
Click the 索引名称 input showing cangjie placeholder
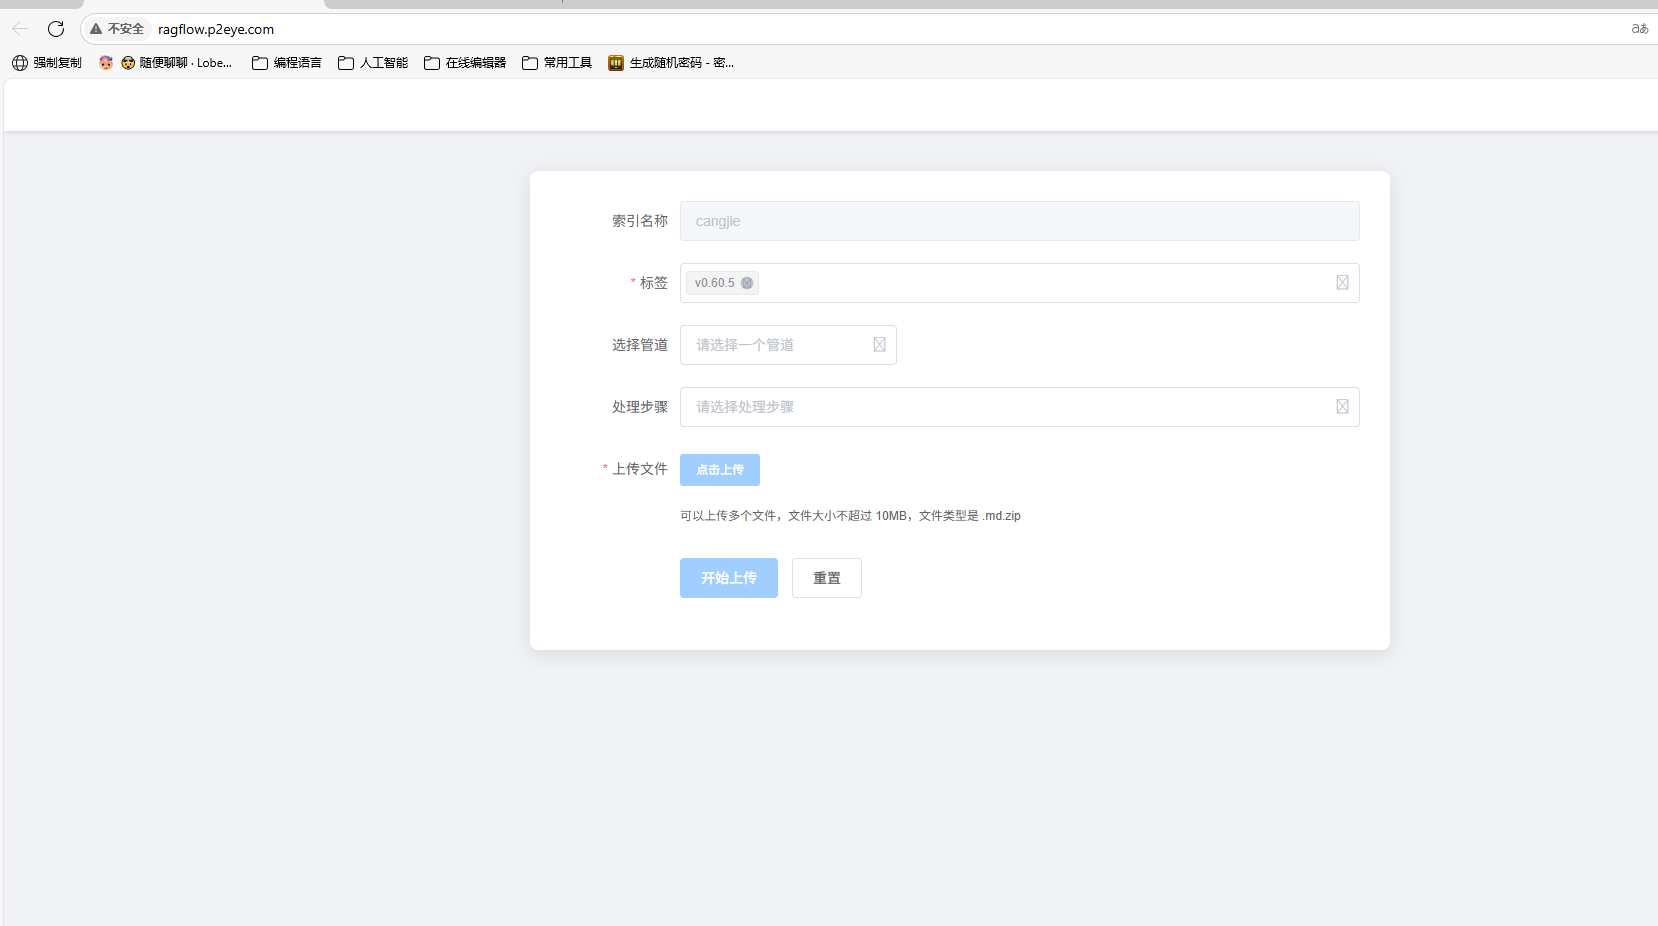[1018, 221]
